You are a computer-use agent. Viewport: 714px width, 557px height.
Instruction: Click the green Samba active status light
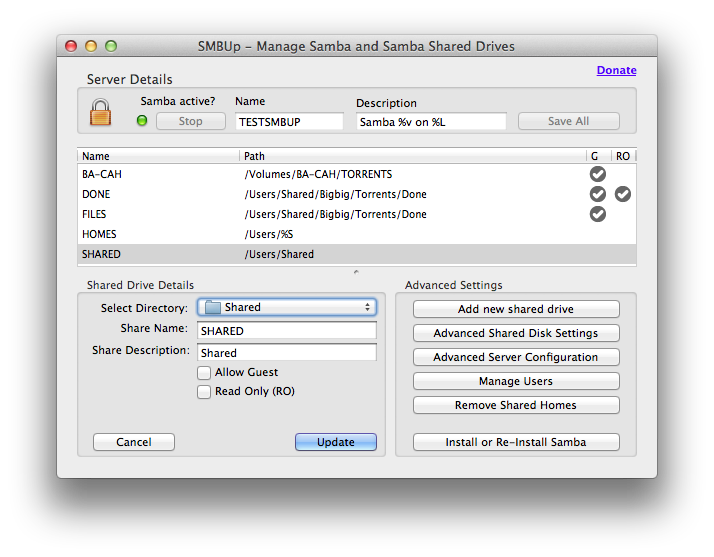click(142, 121)
